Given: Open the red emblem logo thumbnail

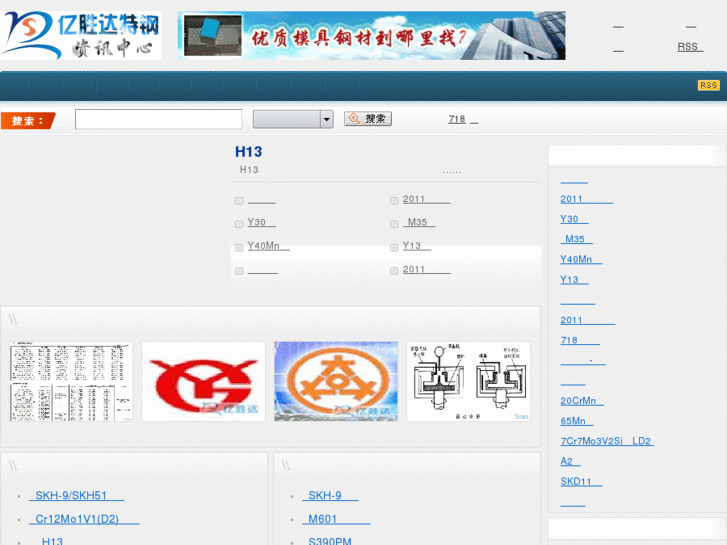Looking at the screenshot, I should coord(204,382).
